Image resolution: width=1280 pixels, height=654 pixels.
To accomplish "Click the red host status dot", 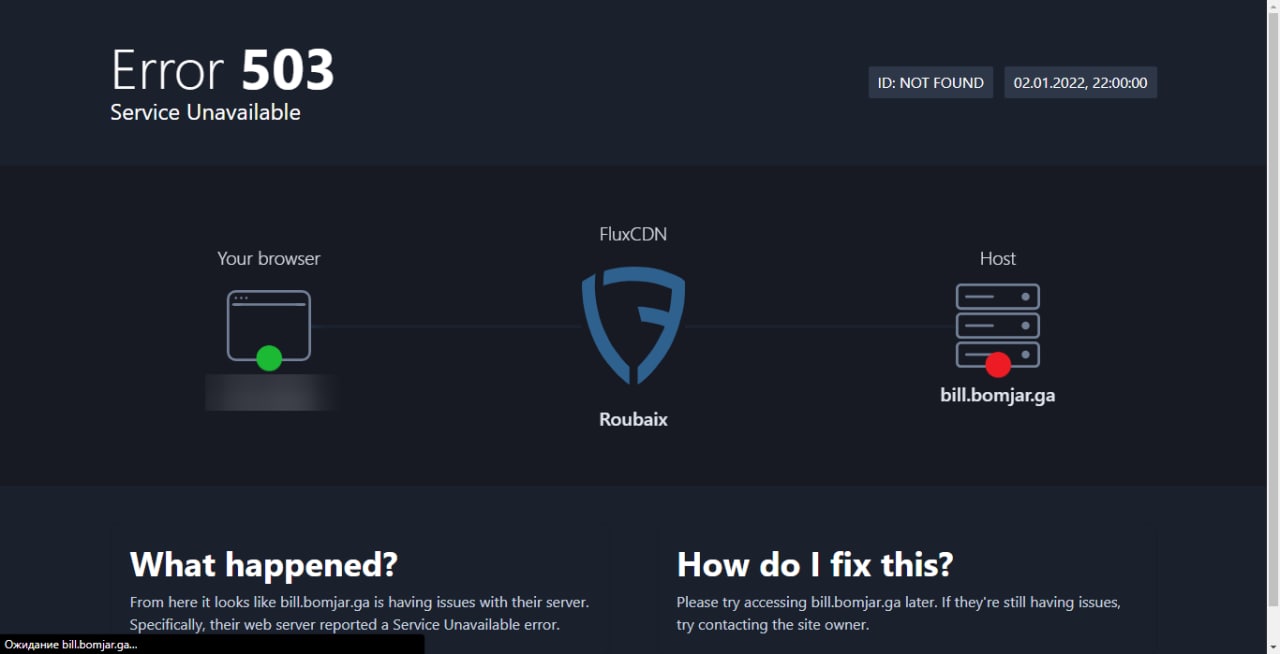I will (x=997, y=364).
